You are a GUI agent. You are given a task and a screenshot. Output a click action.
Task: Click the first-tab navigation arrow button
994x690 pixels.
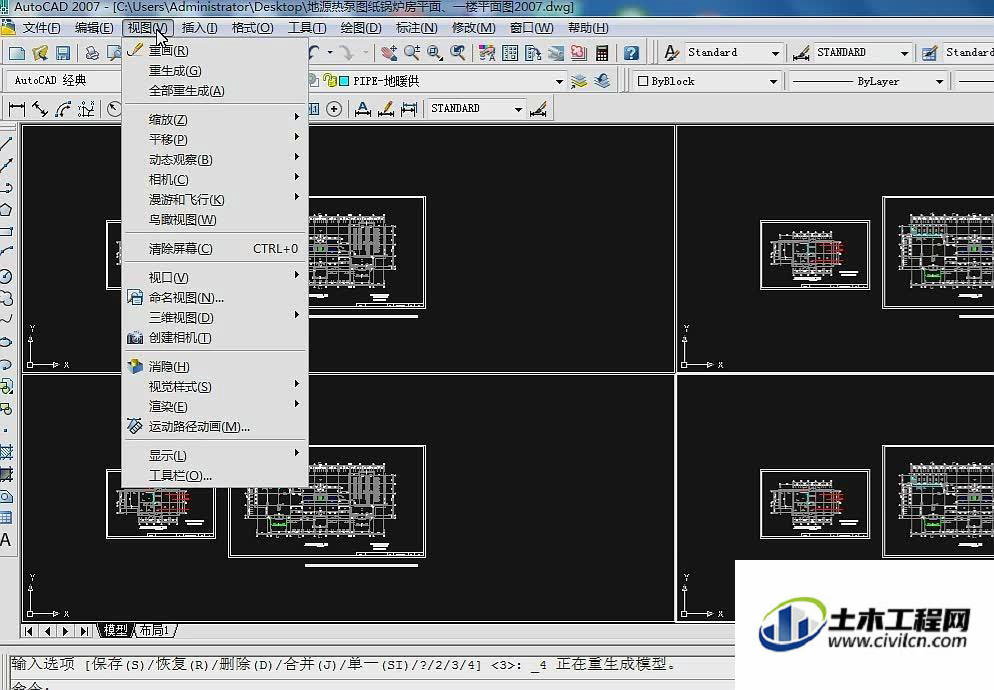(x=29, y=631)
